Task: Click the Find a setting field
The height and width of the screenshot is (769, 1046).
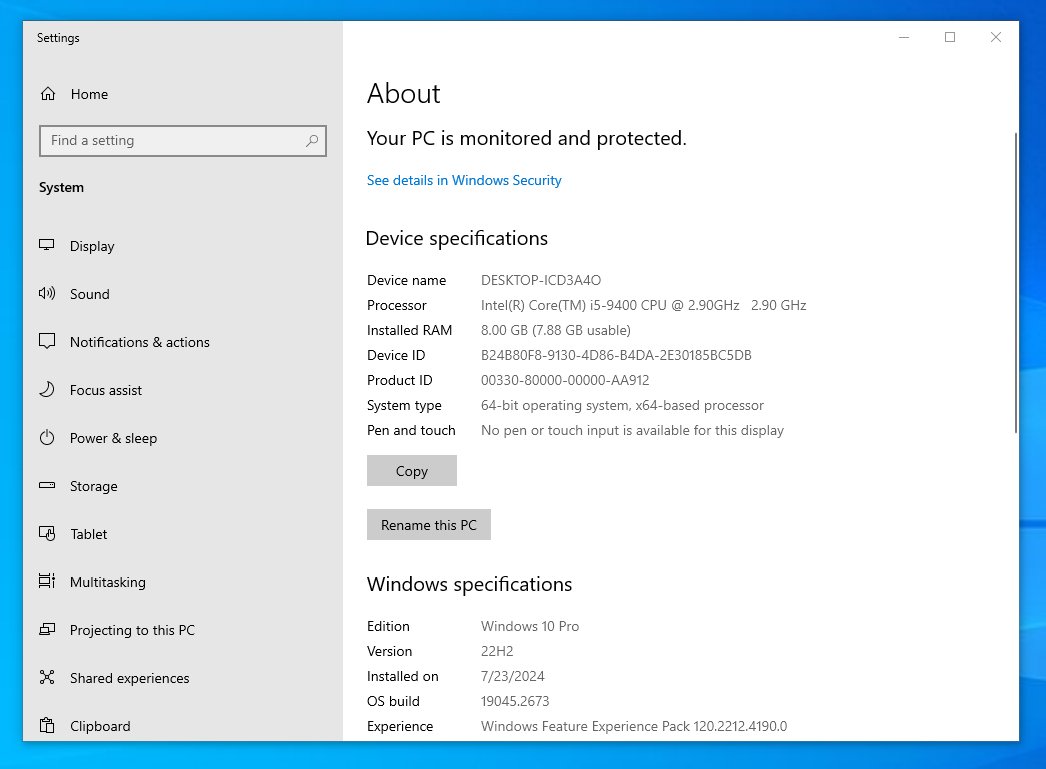Action: pyautogui.click(x=183, y=141)
